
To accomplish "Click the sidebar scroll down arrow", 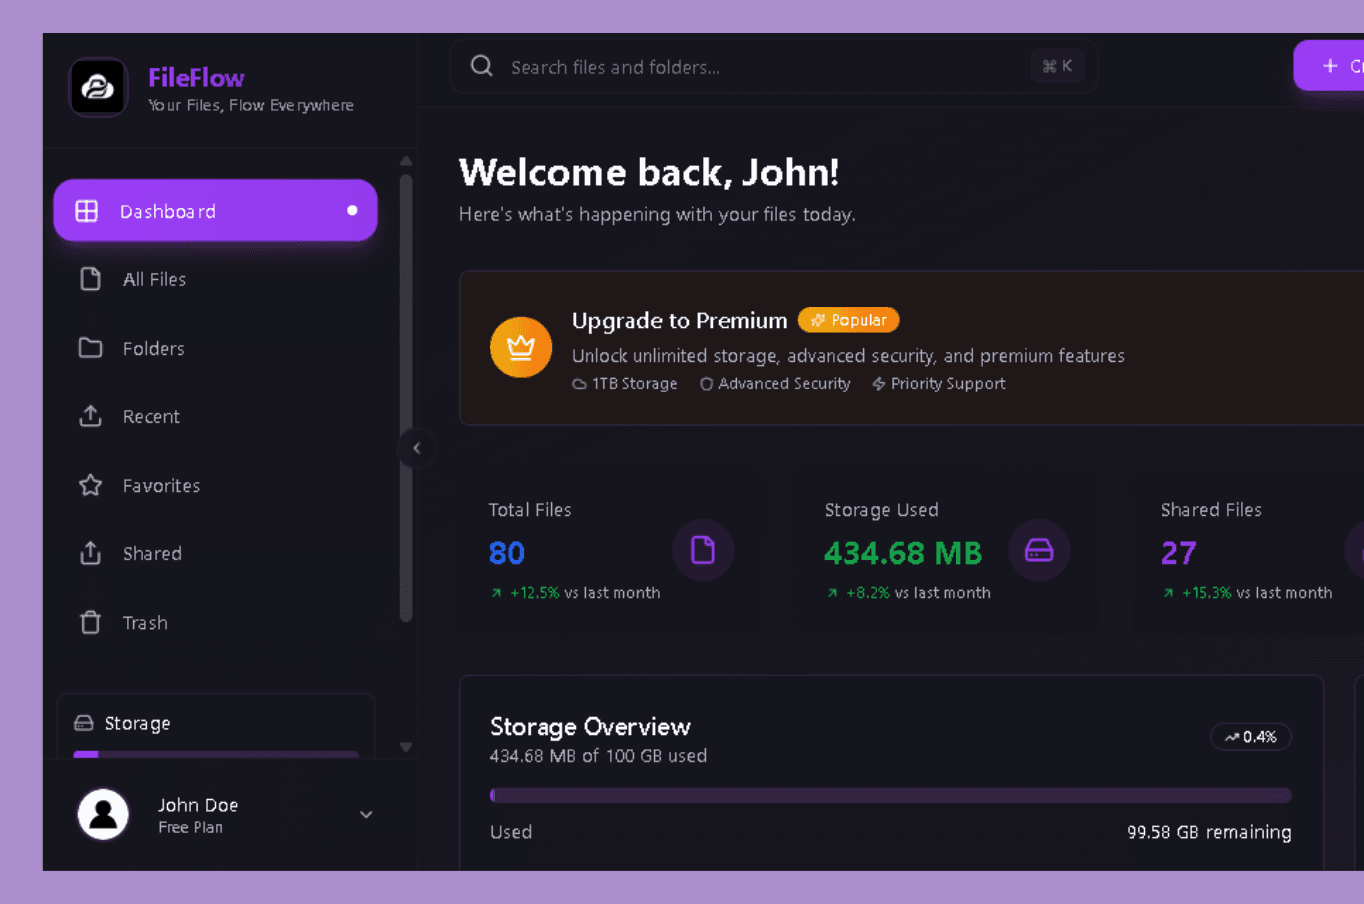I will click(406, 747).
